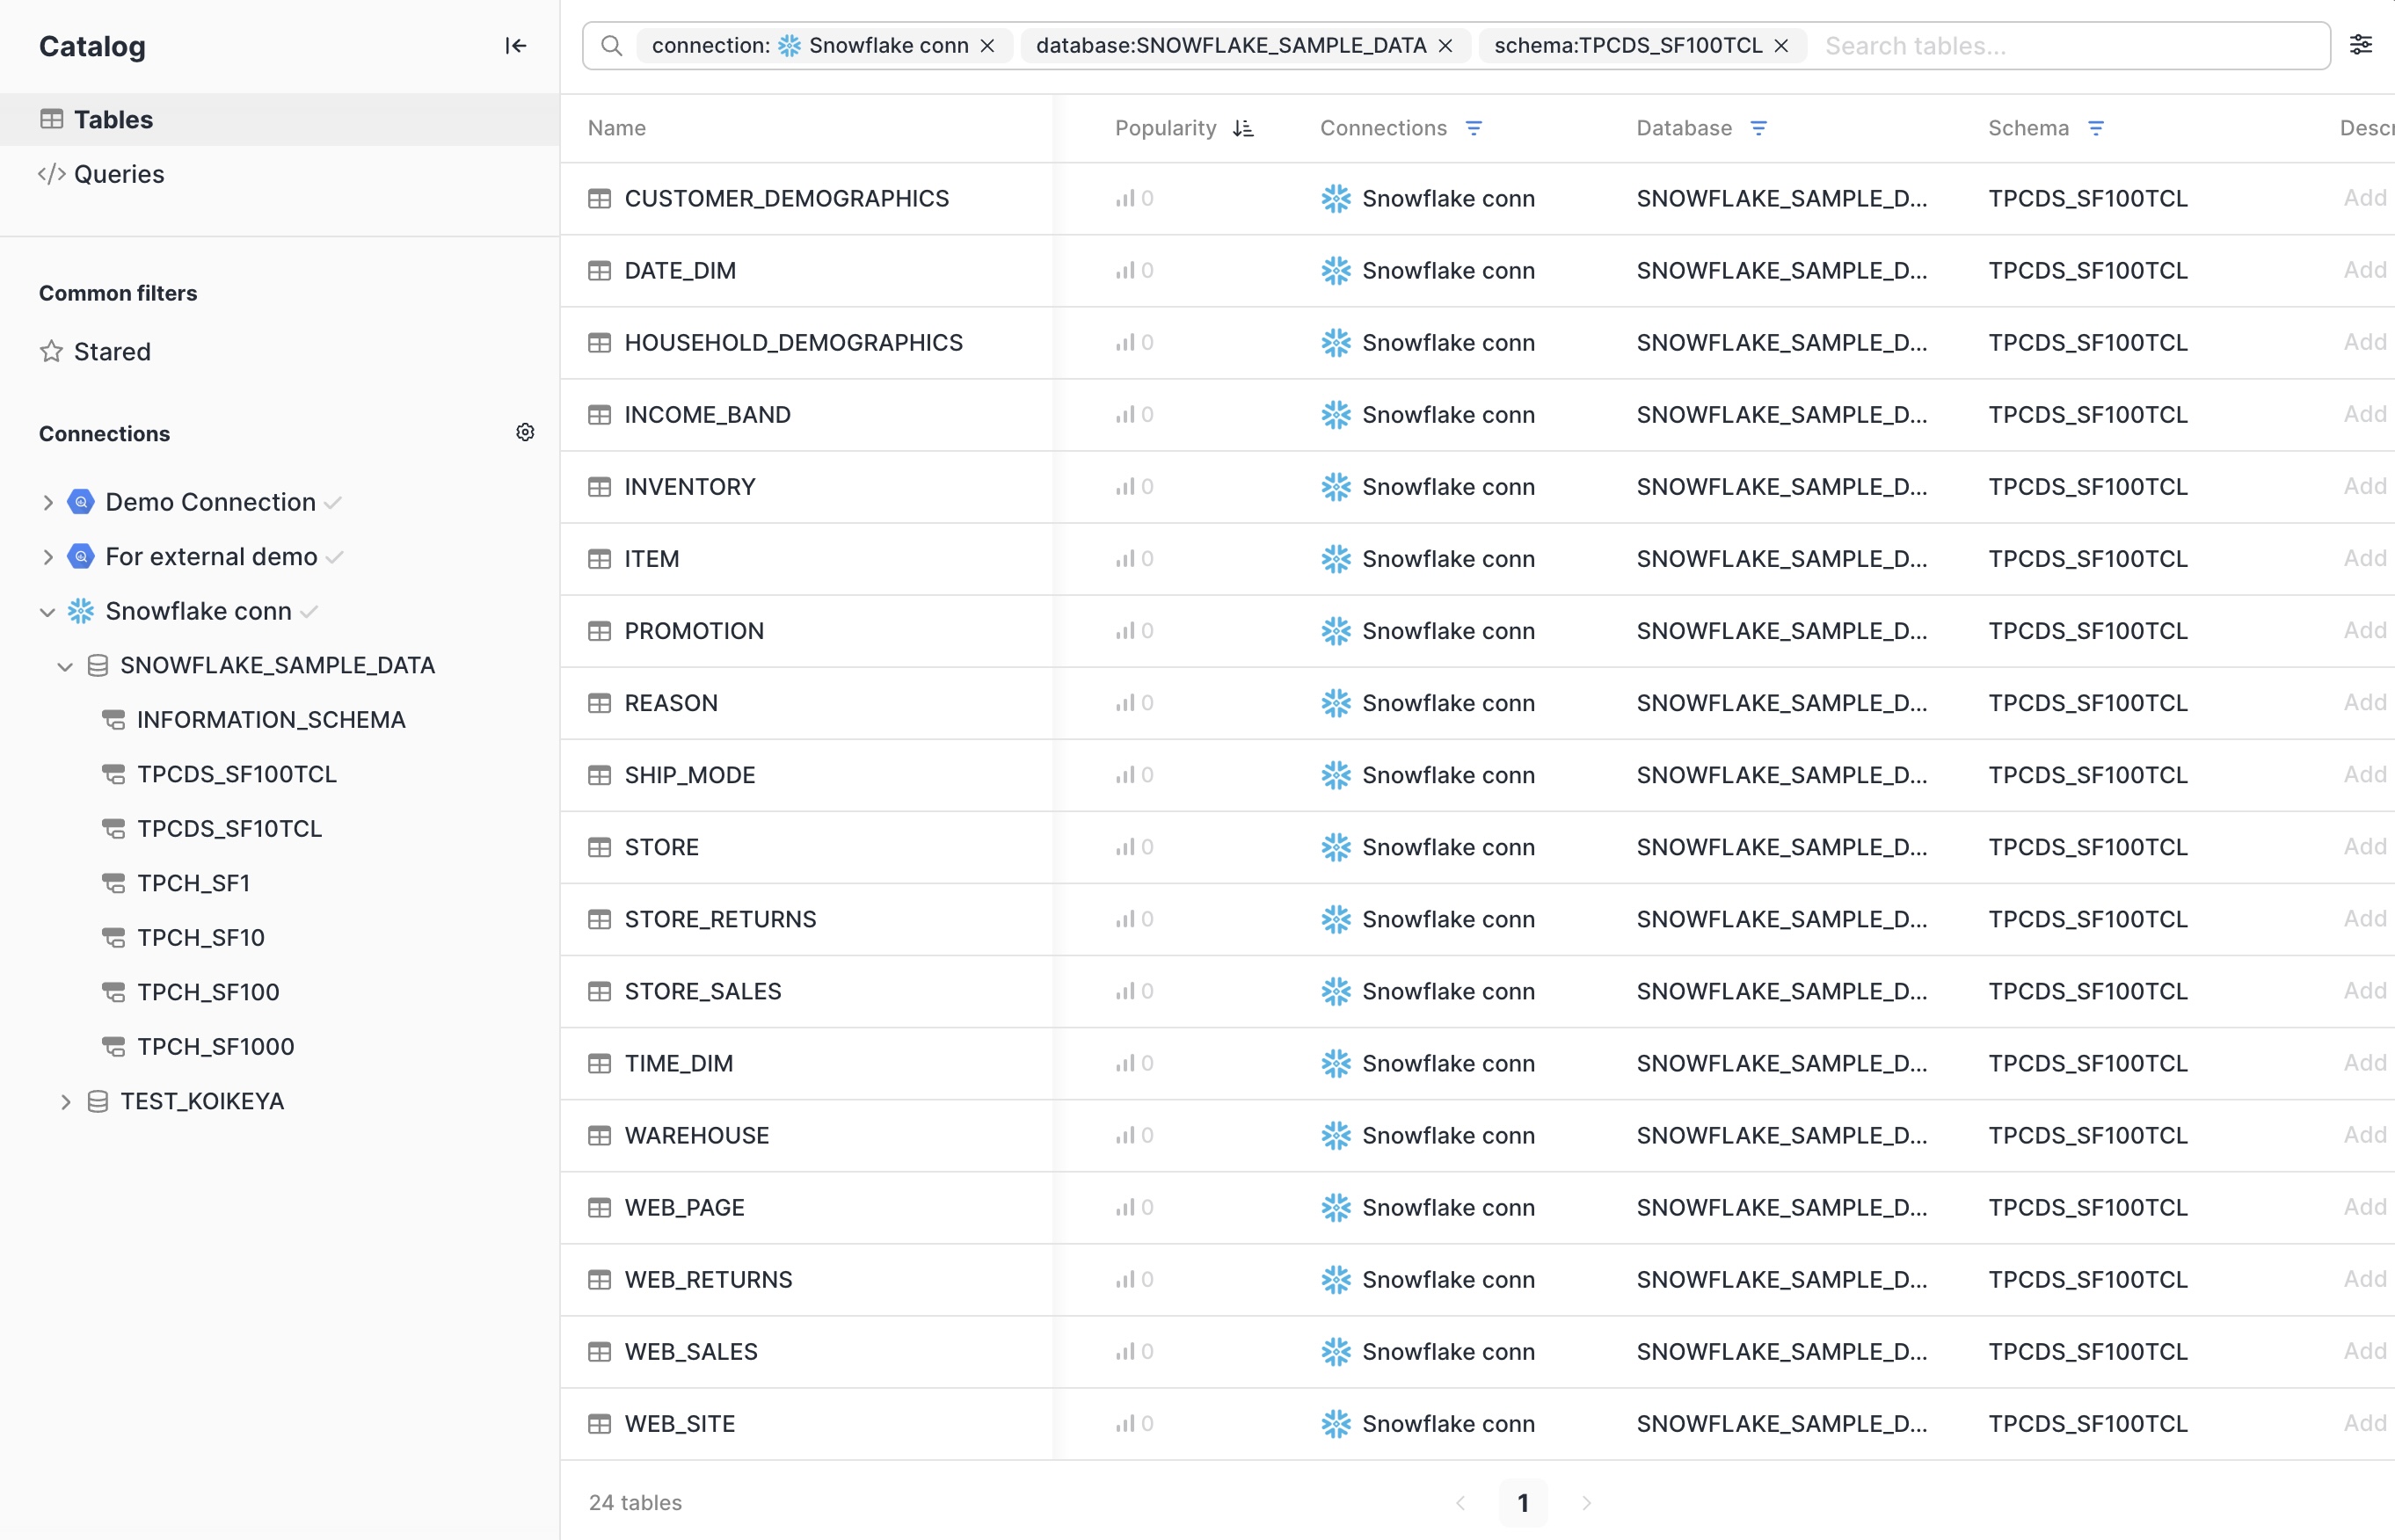This screenshot has height=1540, width=2395.
Task: Open Connections column filter icon
Action: click(x=1473, y=128)
